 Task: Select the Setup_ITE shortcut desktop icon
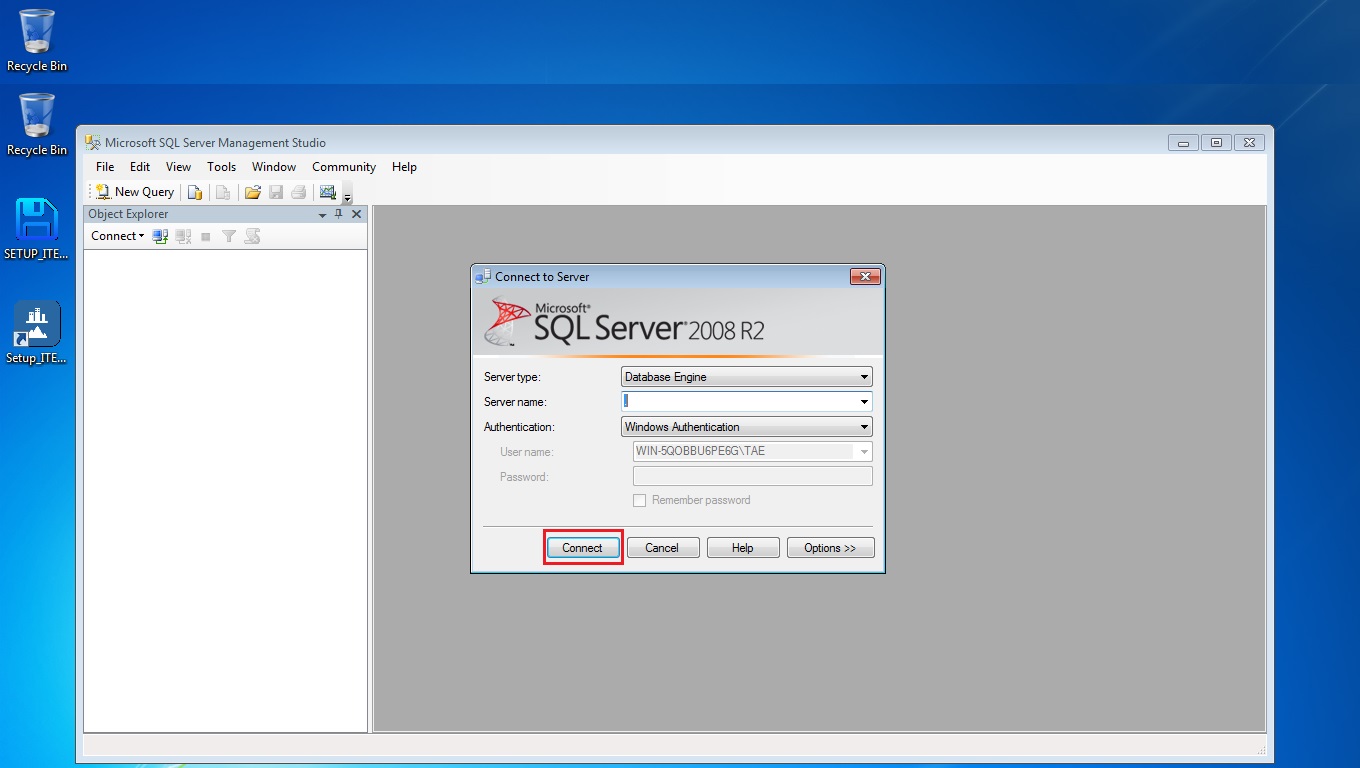point(37,333)
